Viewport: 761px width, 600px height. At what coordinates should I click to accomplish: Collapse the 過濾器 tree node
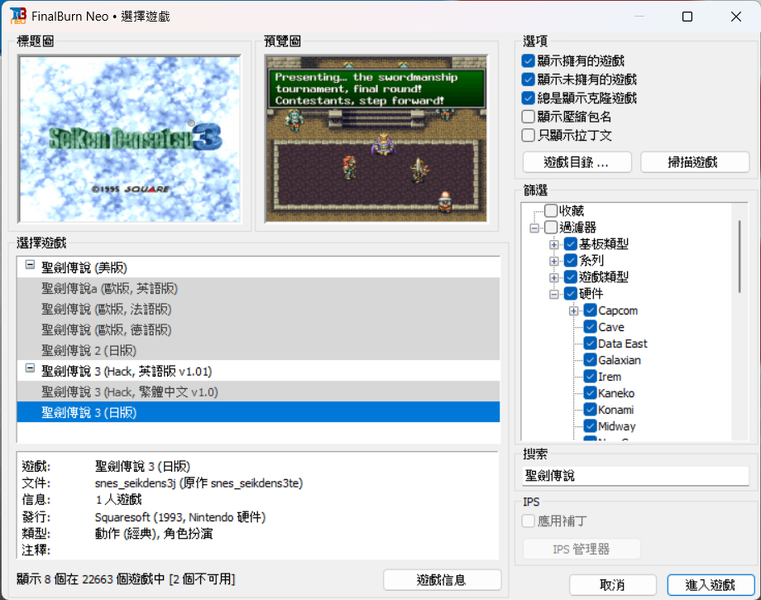point(534,228)
